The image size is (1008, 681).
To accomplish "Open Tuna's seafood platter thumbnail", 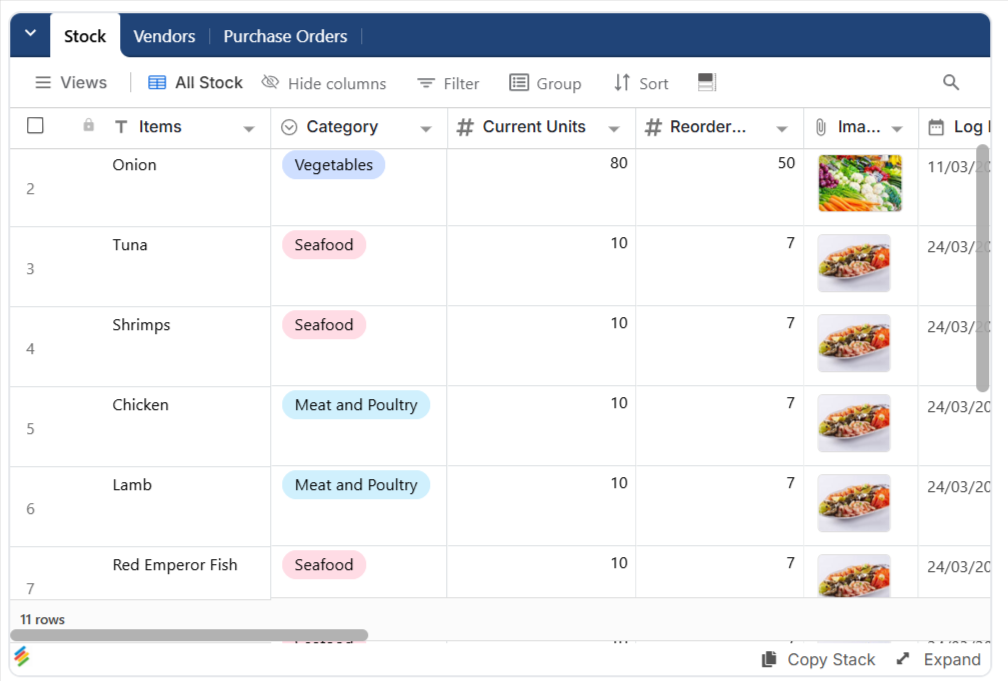I will pyautogui.click(x=854, y=263).
